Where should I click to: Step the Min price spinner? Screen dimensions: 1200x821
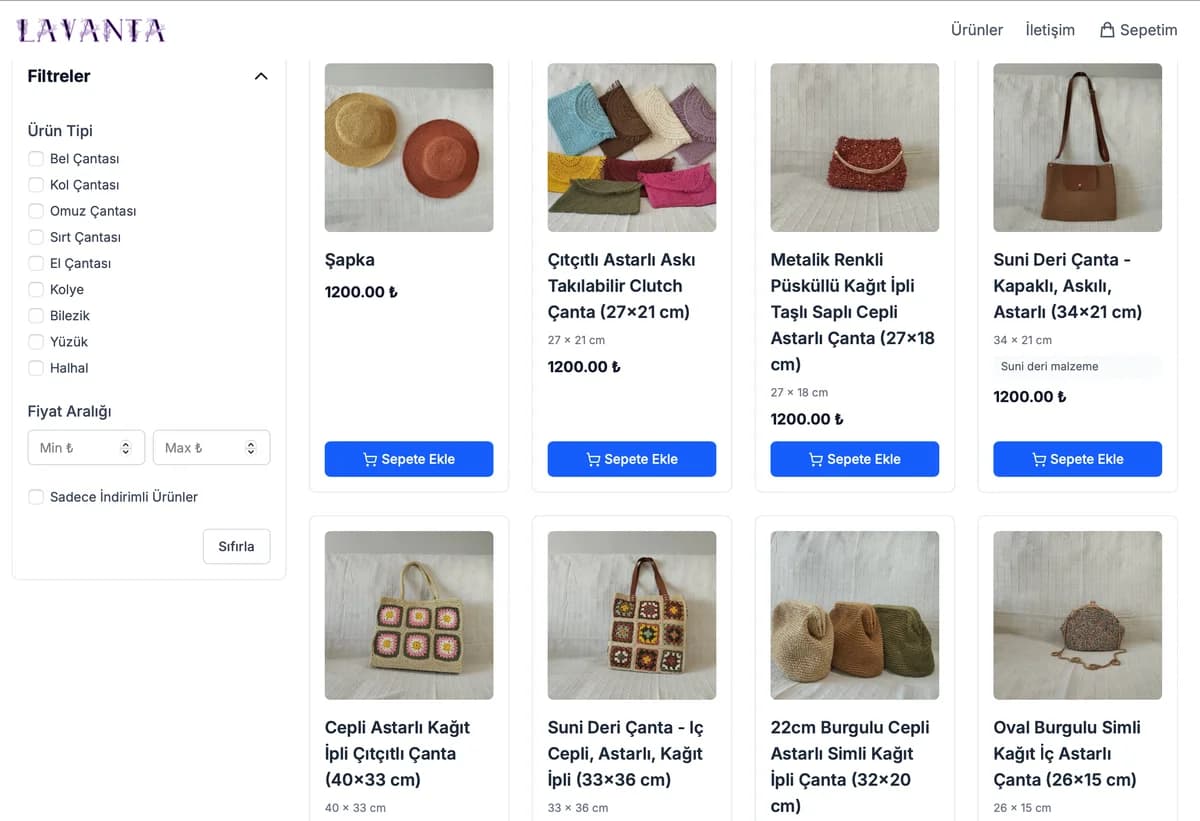coord(126,448)
